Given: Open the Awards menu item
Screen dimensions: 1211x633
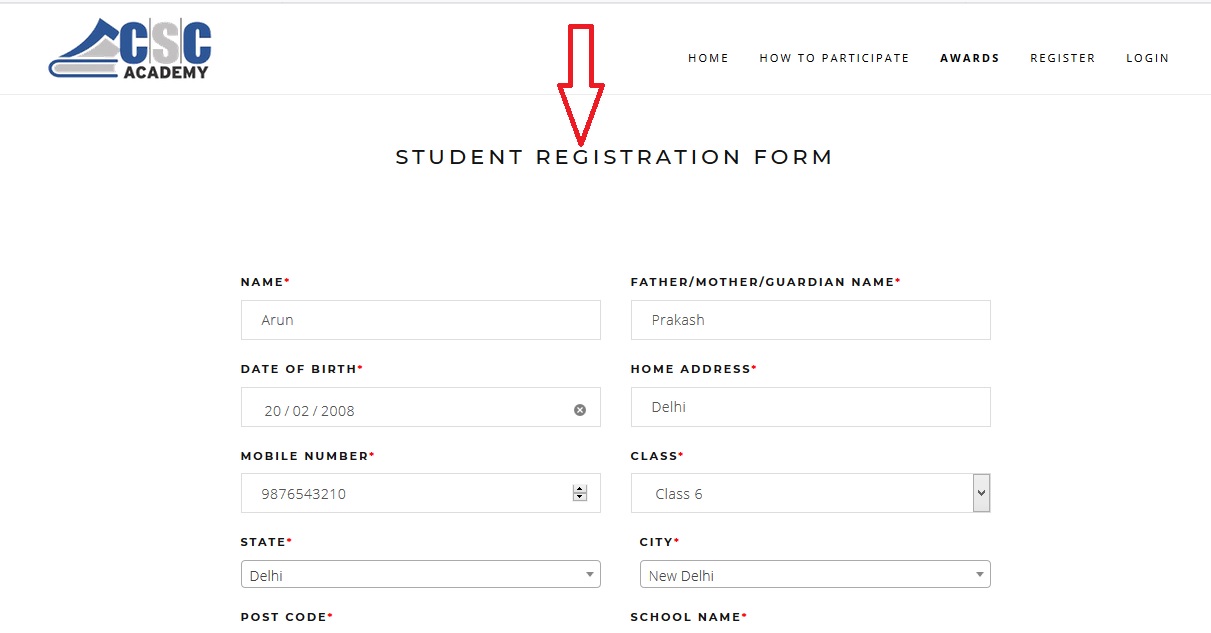Looking at the screenshot, I should pyautogui.click(x=969, y=58).
